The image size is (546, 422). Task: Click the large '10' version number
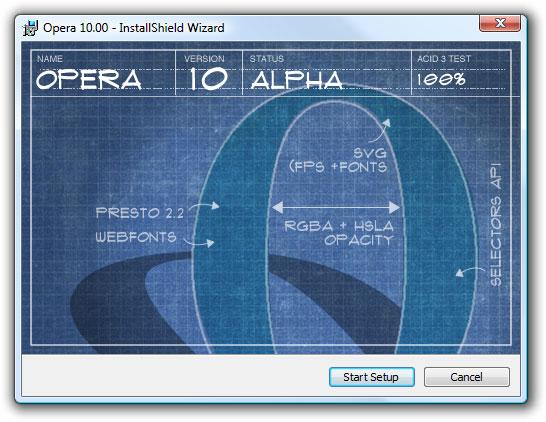click(x=208, y=79)
